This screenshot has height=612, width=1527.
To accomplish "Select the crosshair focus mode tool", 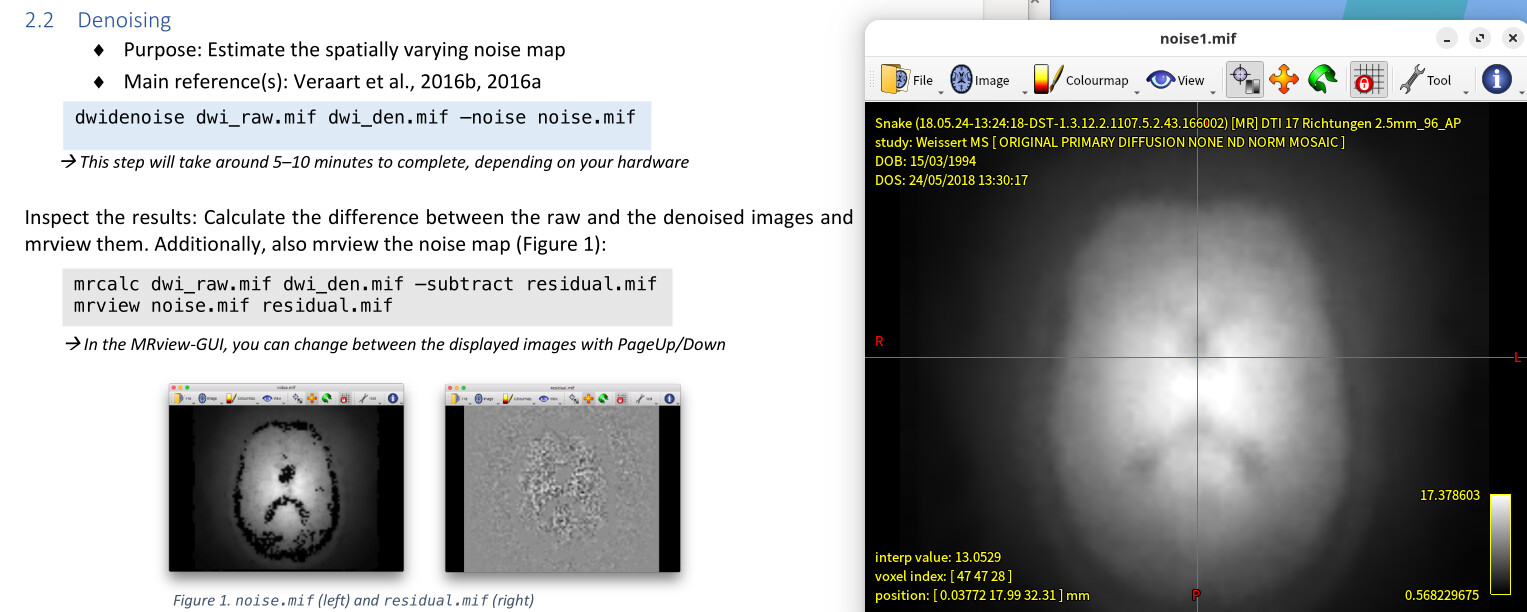I will (1243, 79).
